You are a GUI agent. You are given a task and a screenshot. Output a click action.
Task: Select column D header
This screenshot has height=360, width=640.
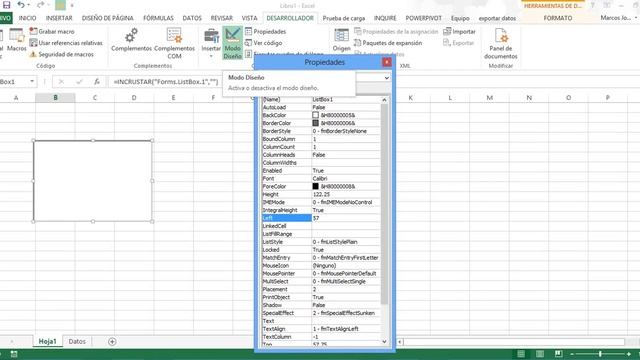(x=134, y=98)
